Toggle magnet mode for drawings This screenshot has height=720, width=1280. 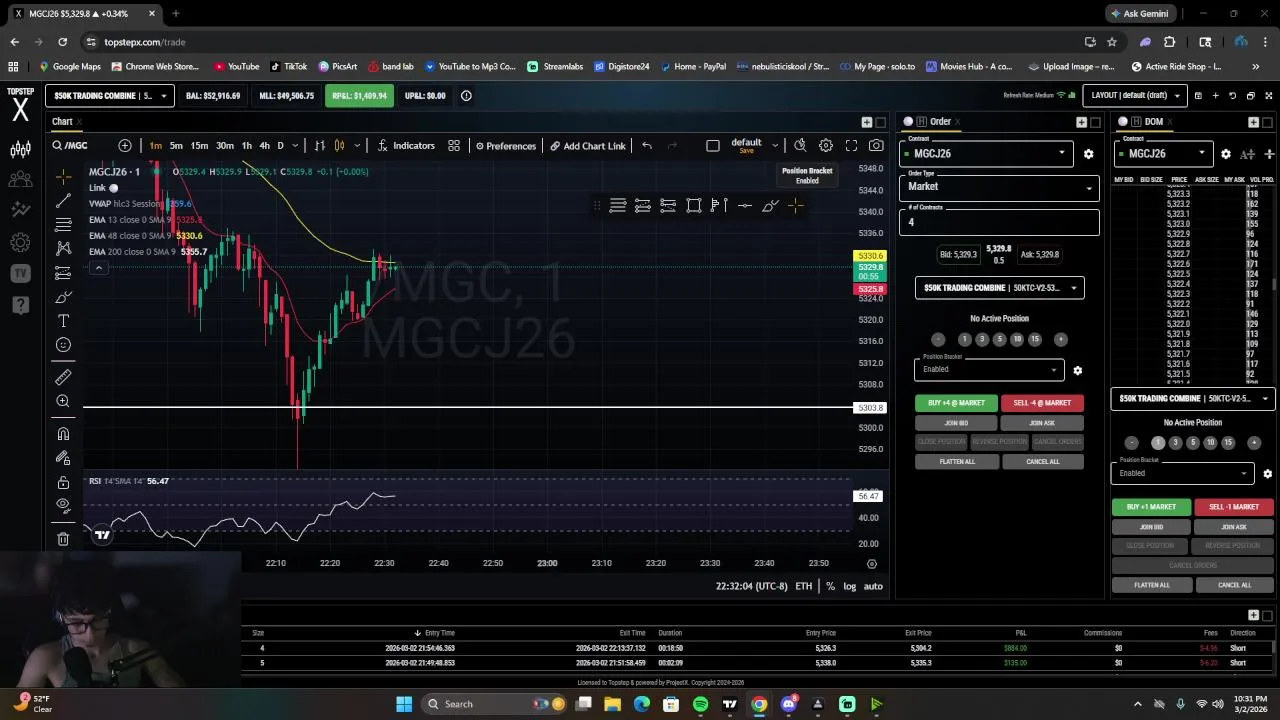click(63, 434)
